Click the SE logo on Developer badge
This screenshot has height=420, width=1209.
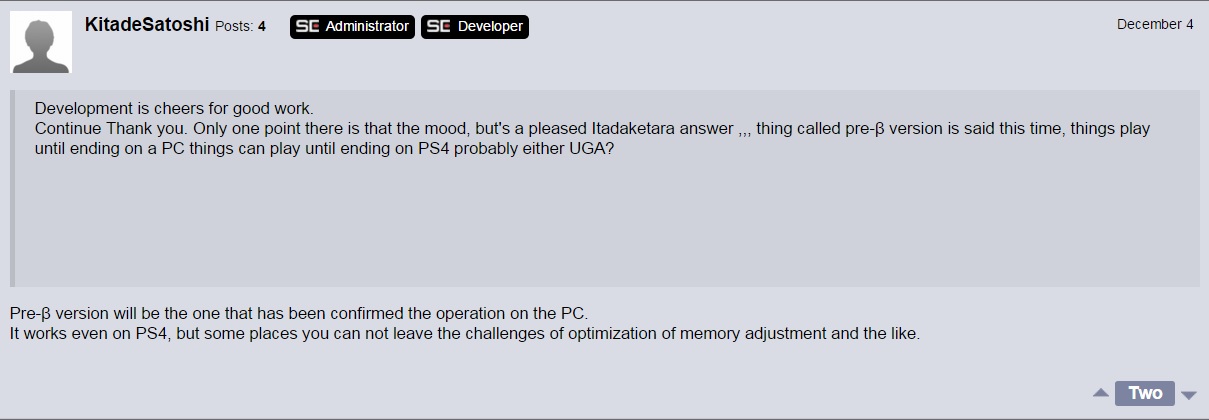click(438, 27)
